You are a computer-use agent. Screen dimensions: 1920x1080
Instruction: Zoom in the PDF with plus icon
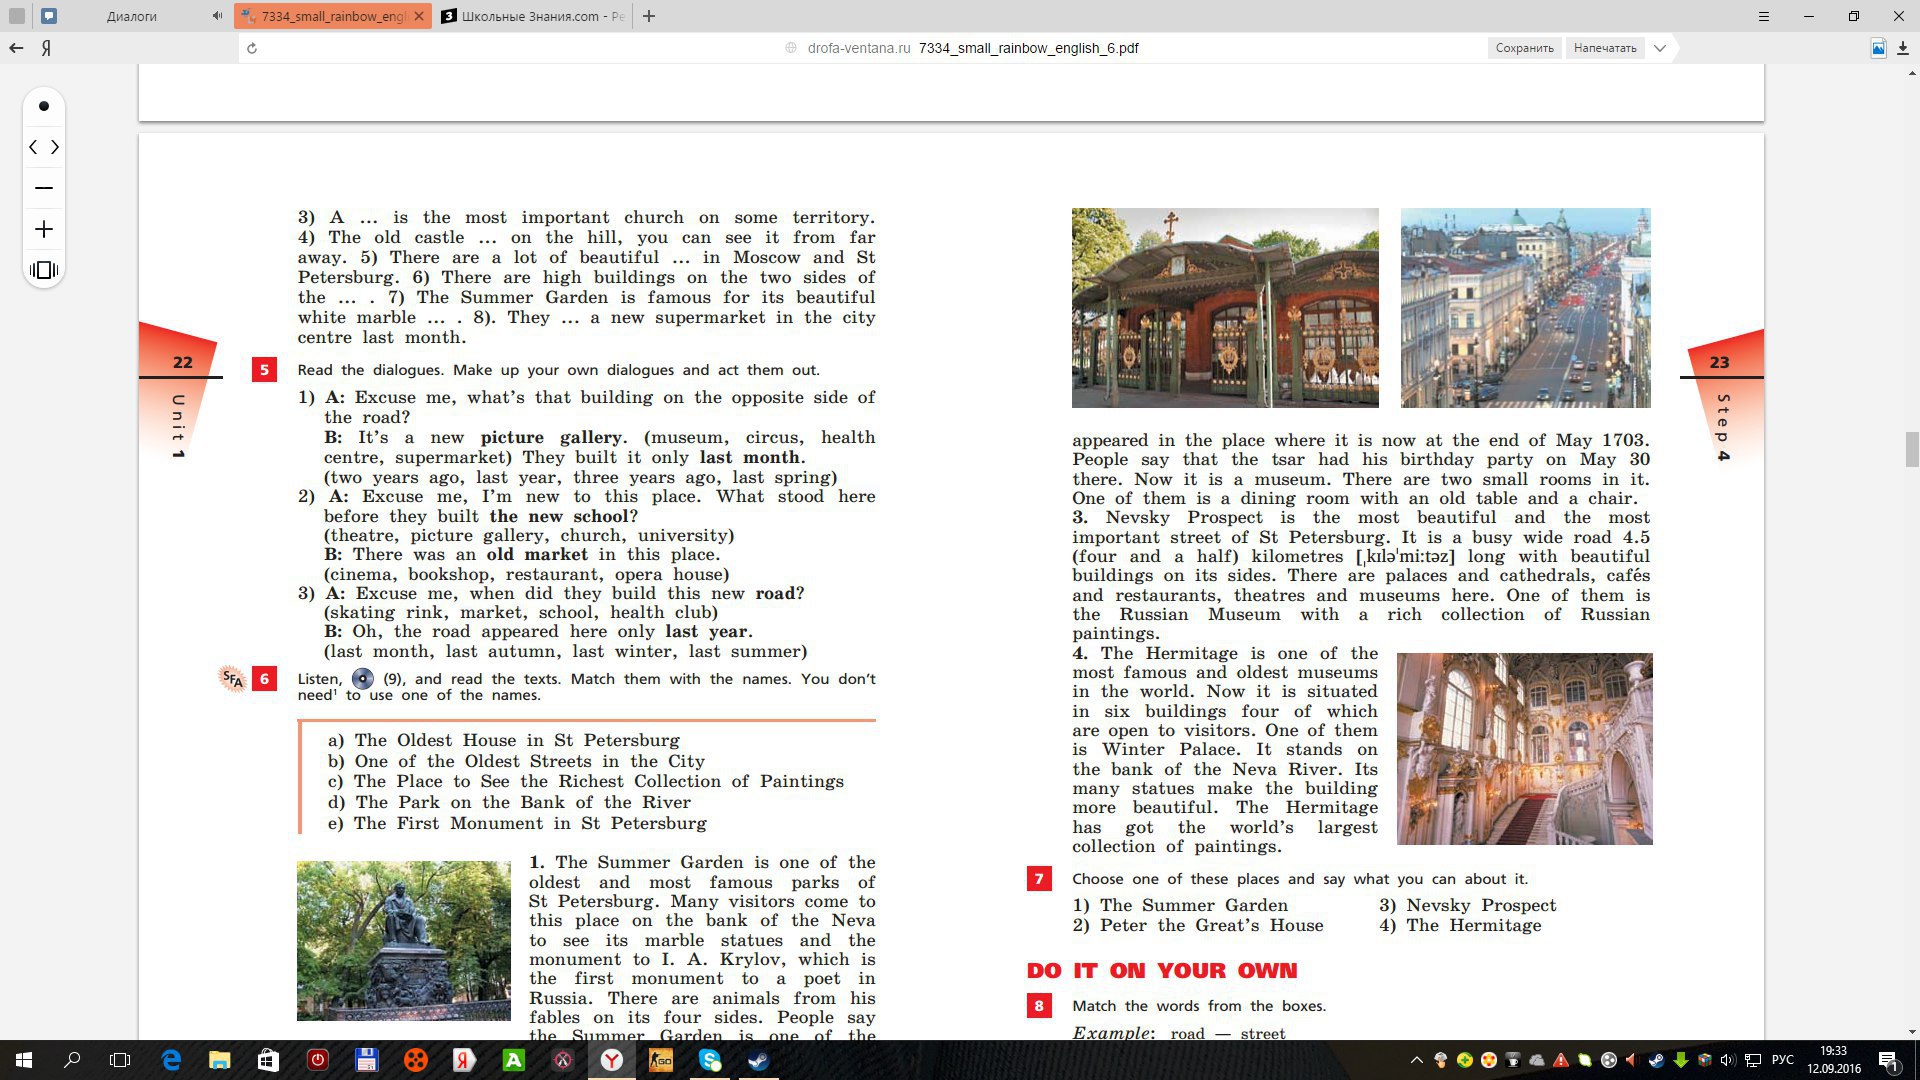coord(44,230)
